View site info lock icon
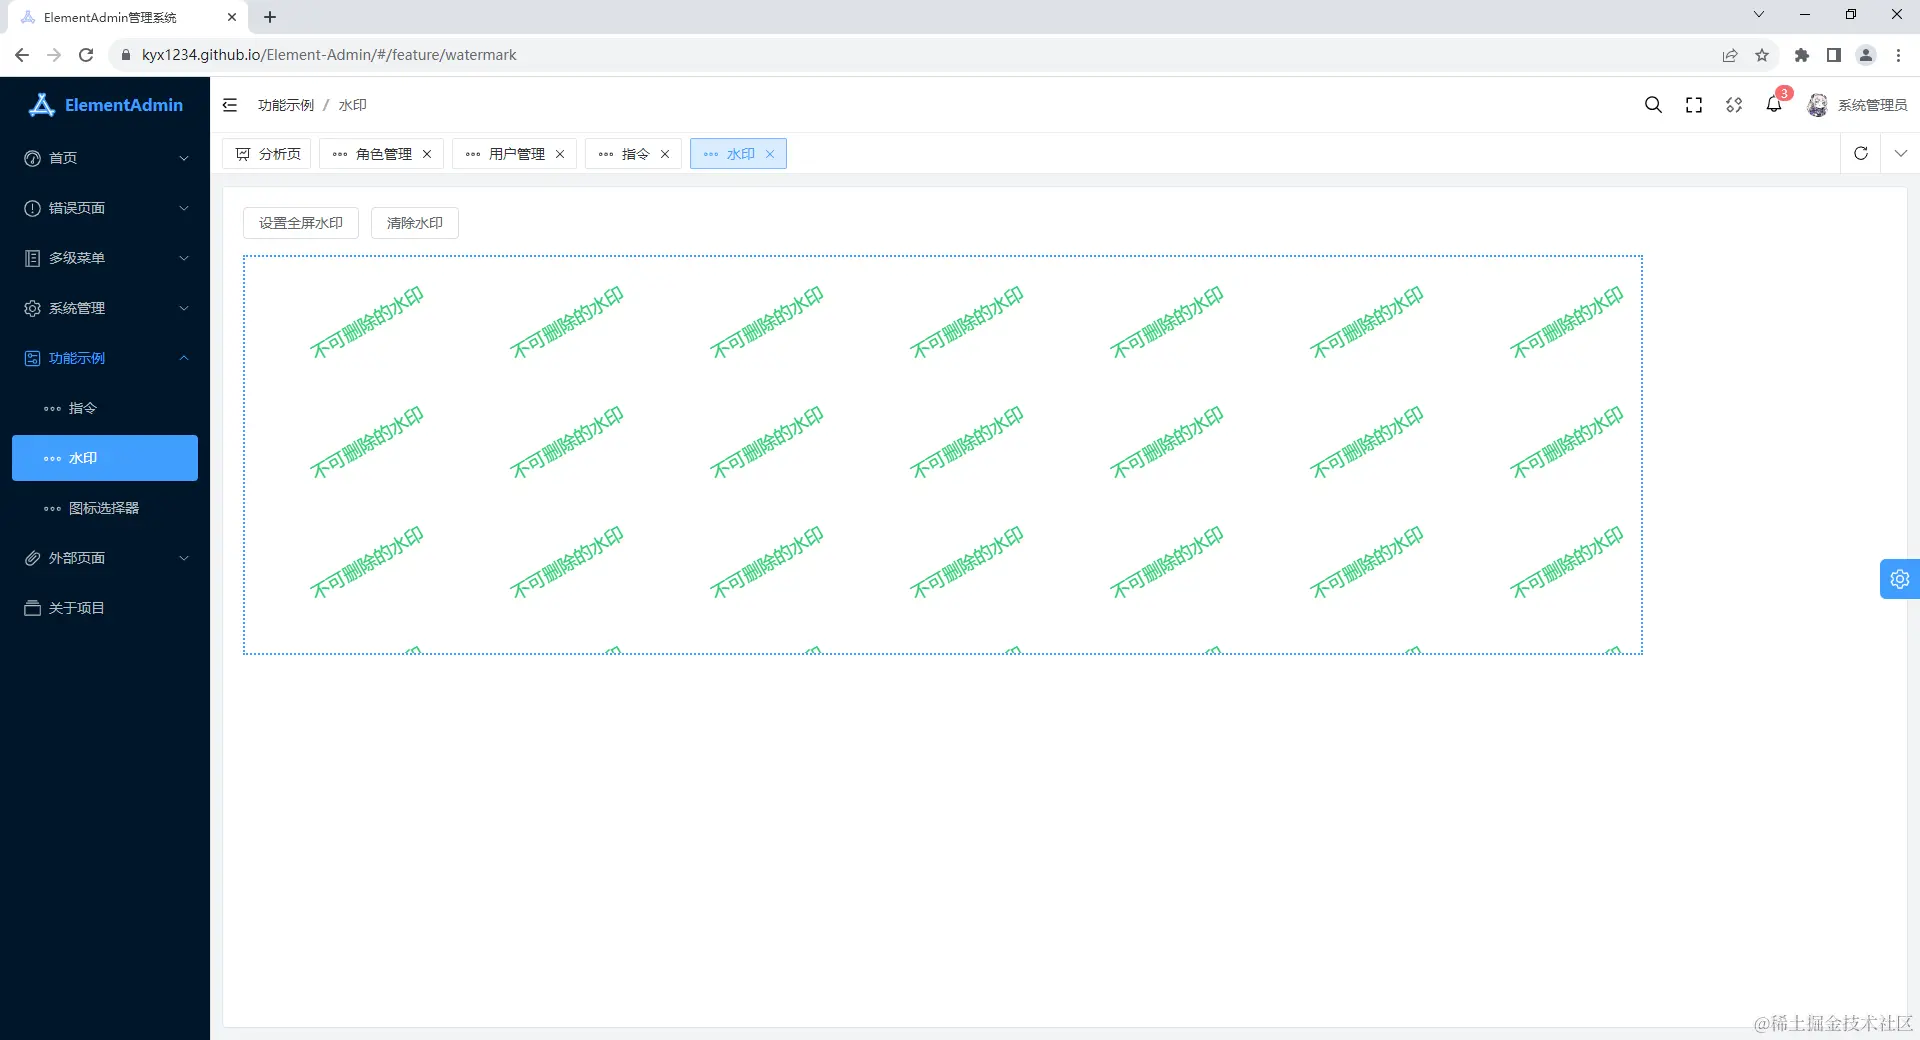 126,55
